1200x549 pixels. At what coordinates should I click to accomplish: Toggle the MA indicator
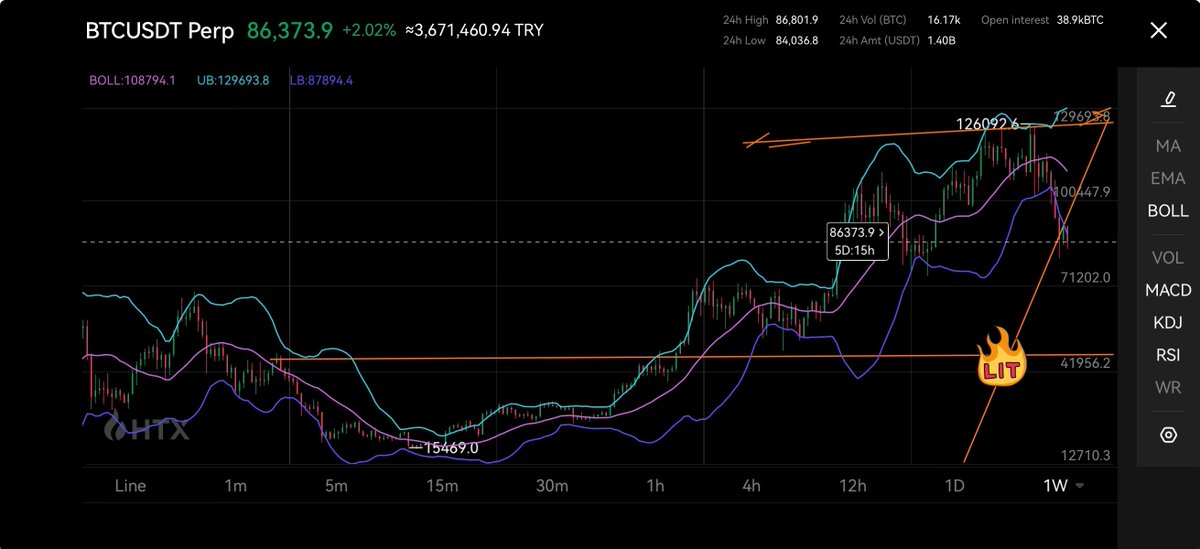[x=1168, y=146]
